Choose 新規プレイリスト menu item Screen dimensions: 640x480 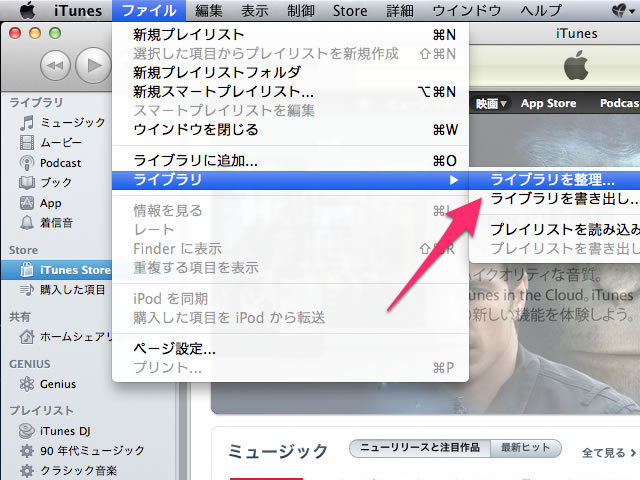point(290,35)
